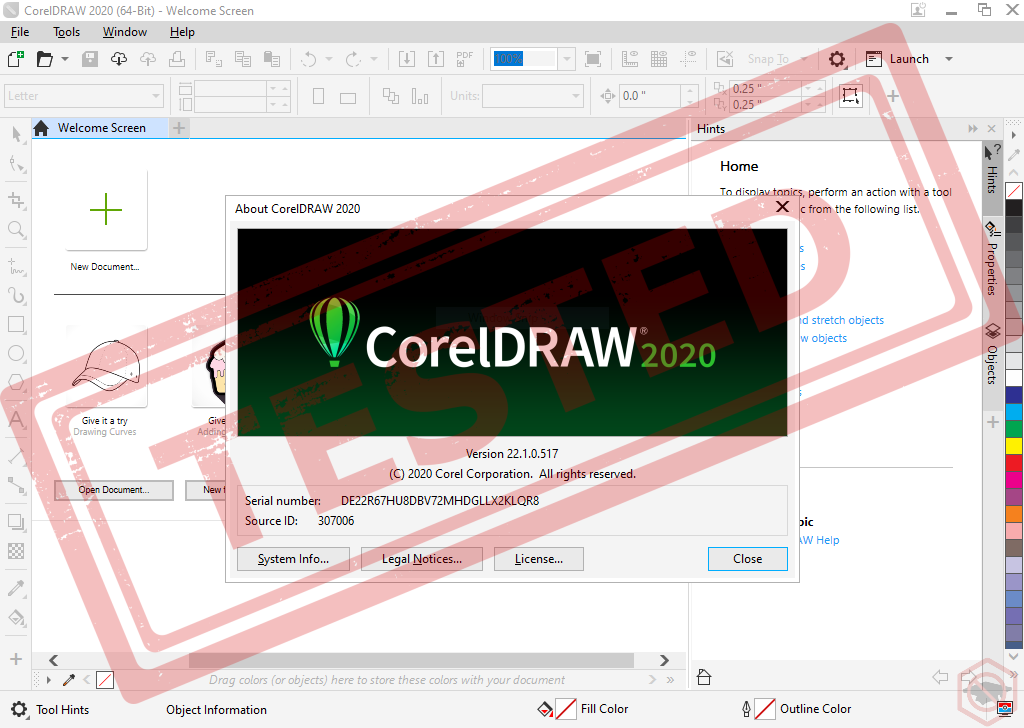Expand the zoom level dropdown
The width and height of the screenshot is (1024, 728).
pyautogui.click(x=566, y=59)
